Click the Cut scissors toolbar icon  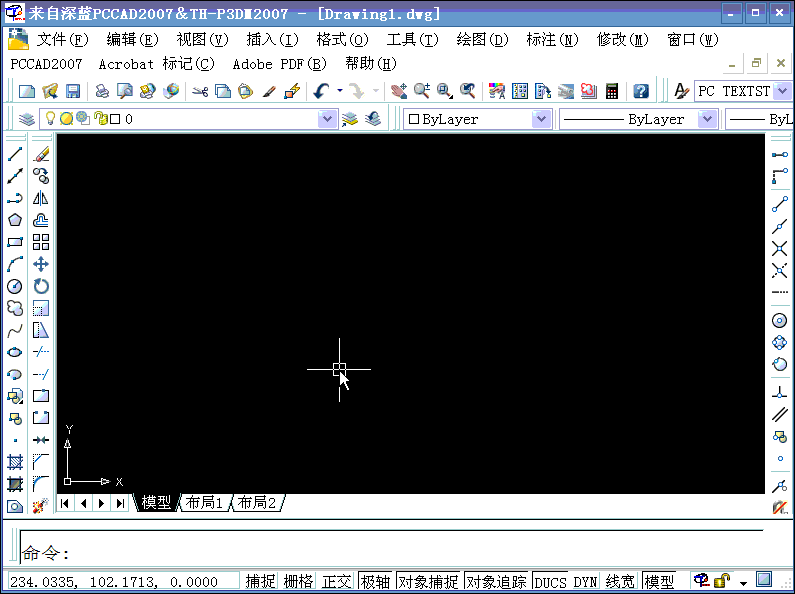click(200, 91)
